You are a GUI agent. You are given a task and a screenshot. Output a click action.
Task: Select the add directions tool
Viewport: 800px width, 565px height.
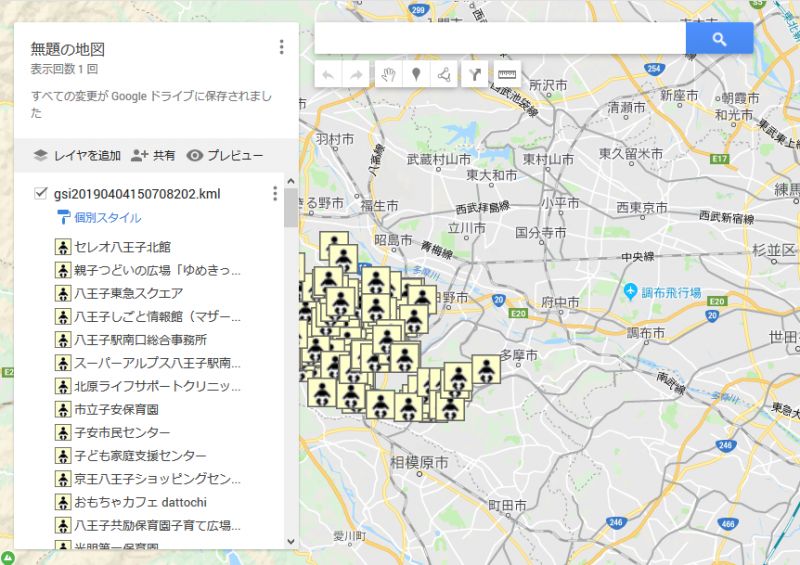475,74
